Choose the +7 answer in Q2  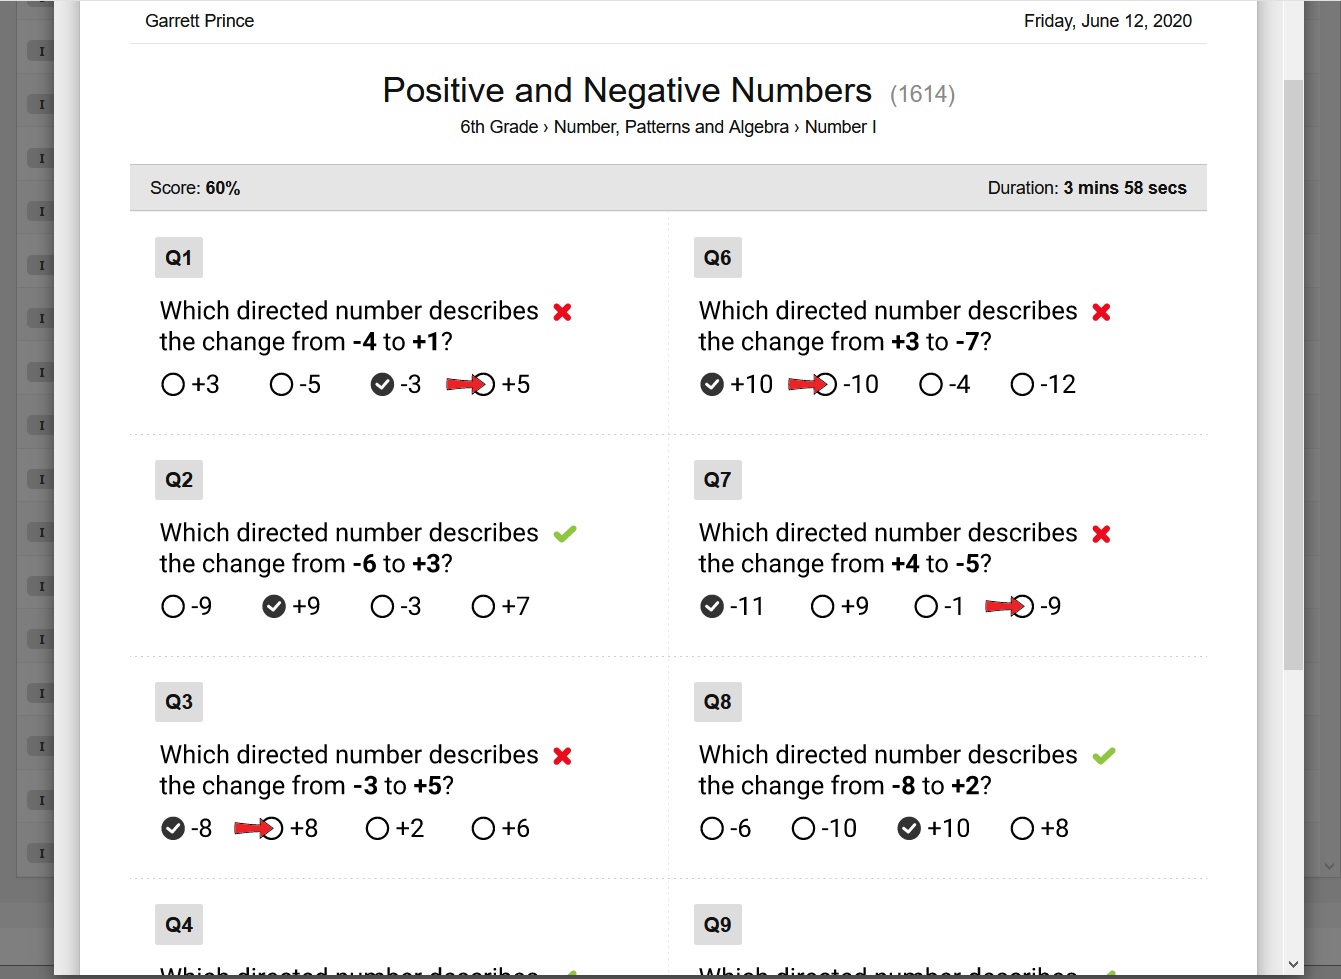coord(483,607)
